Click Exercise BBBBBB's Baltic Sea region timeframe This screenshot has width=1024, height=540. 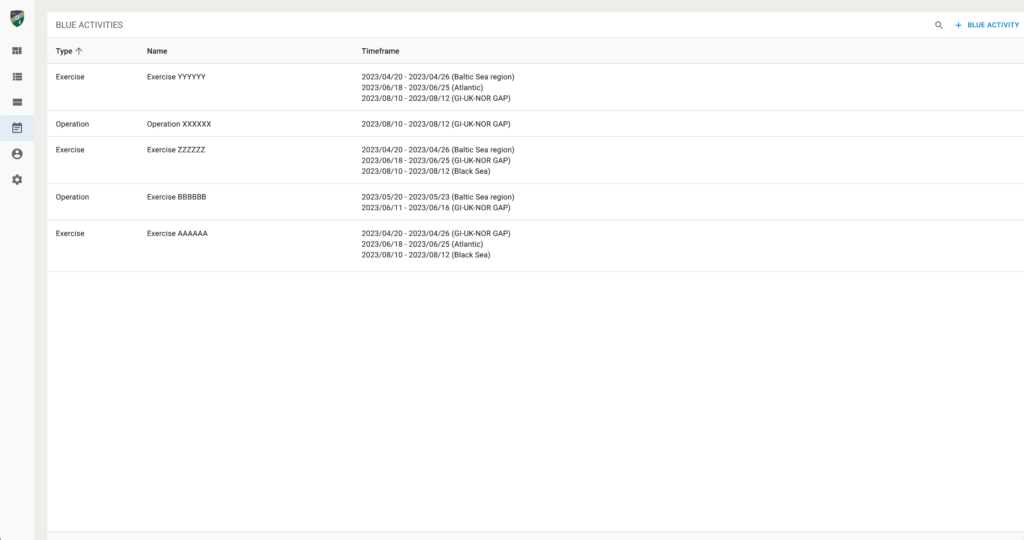coord(437,197)
